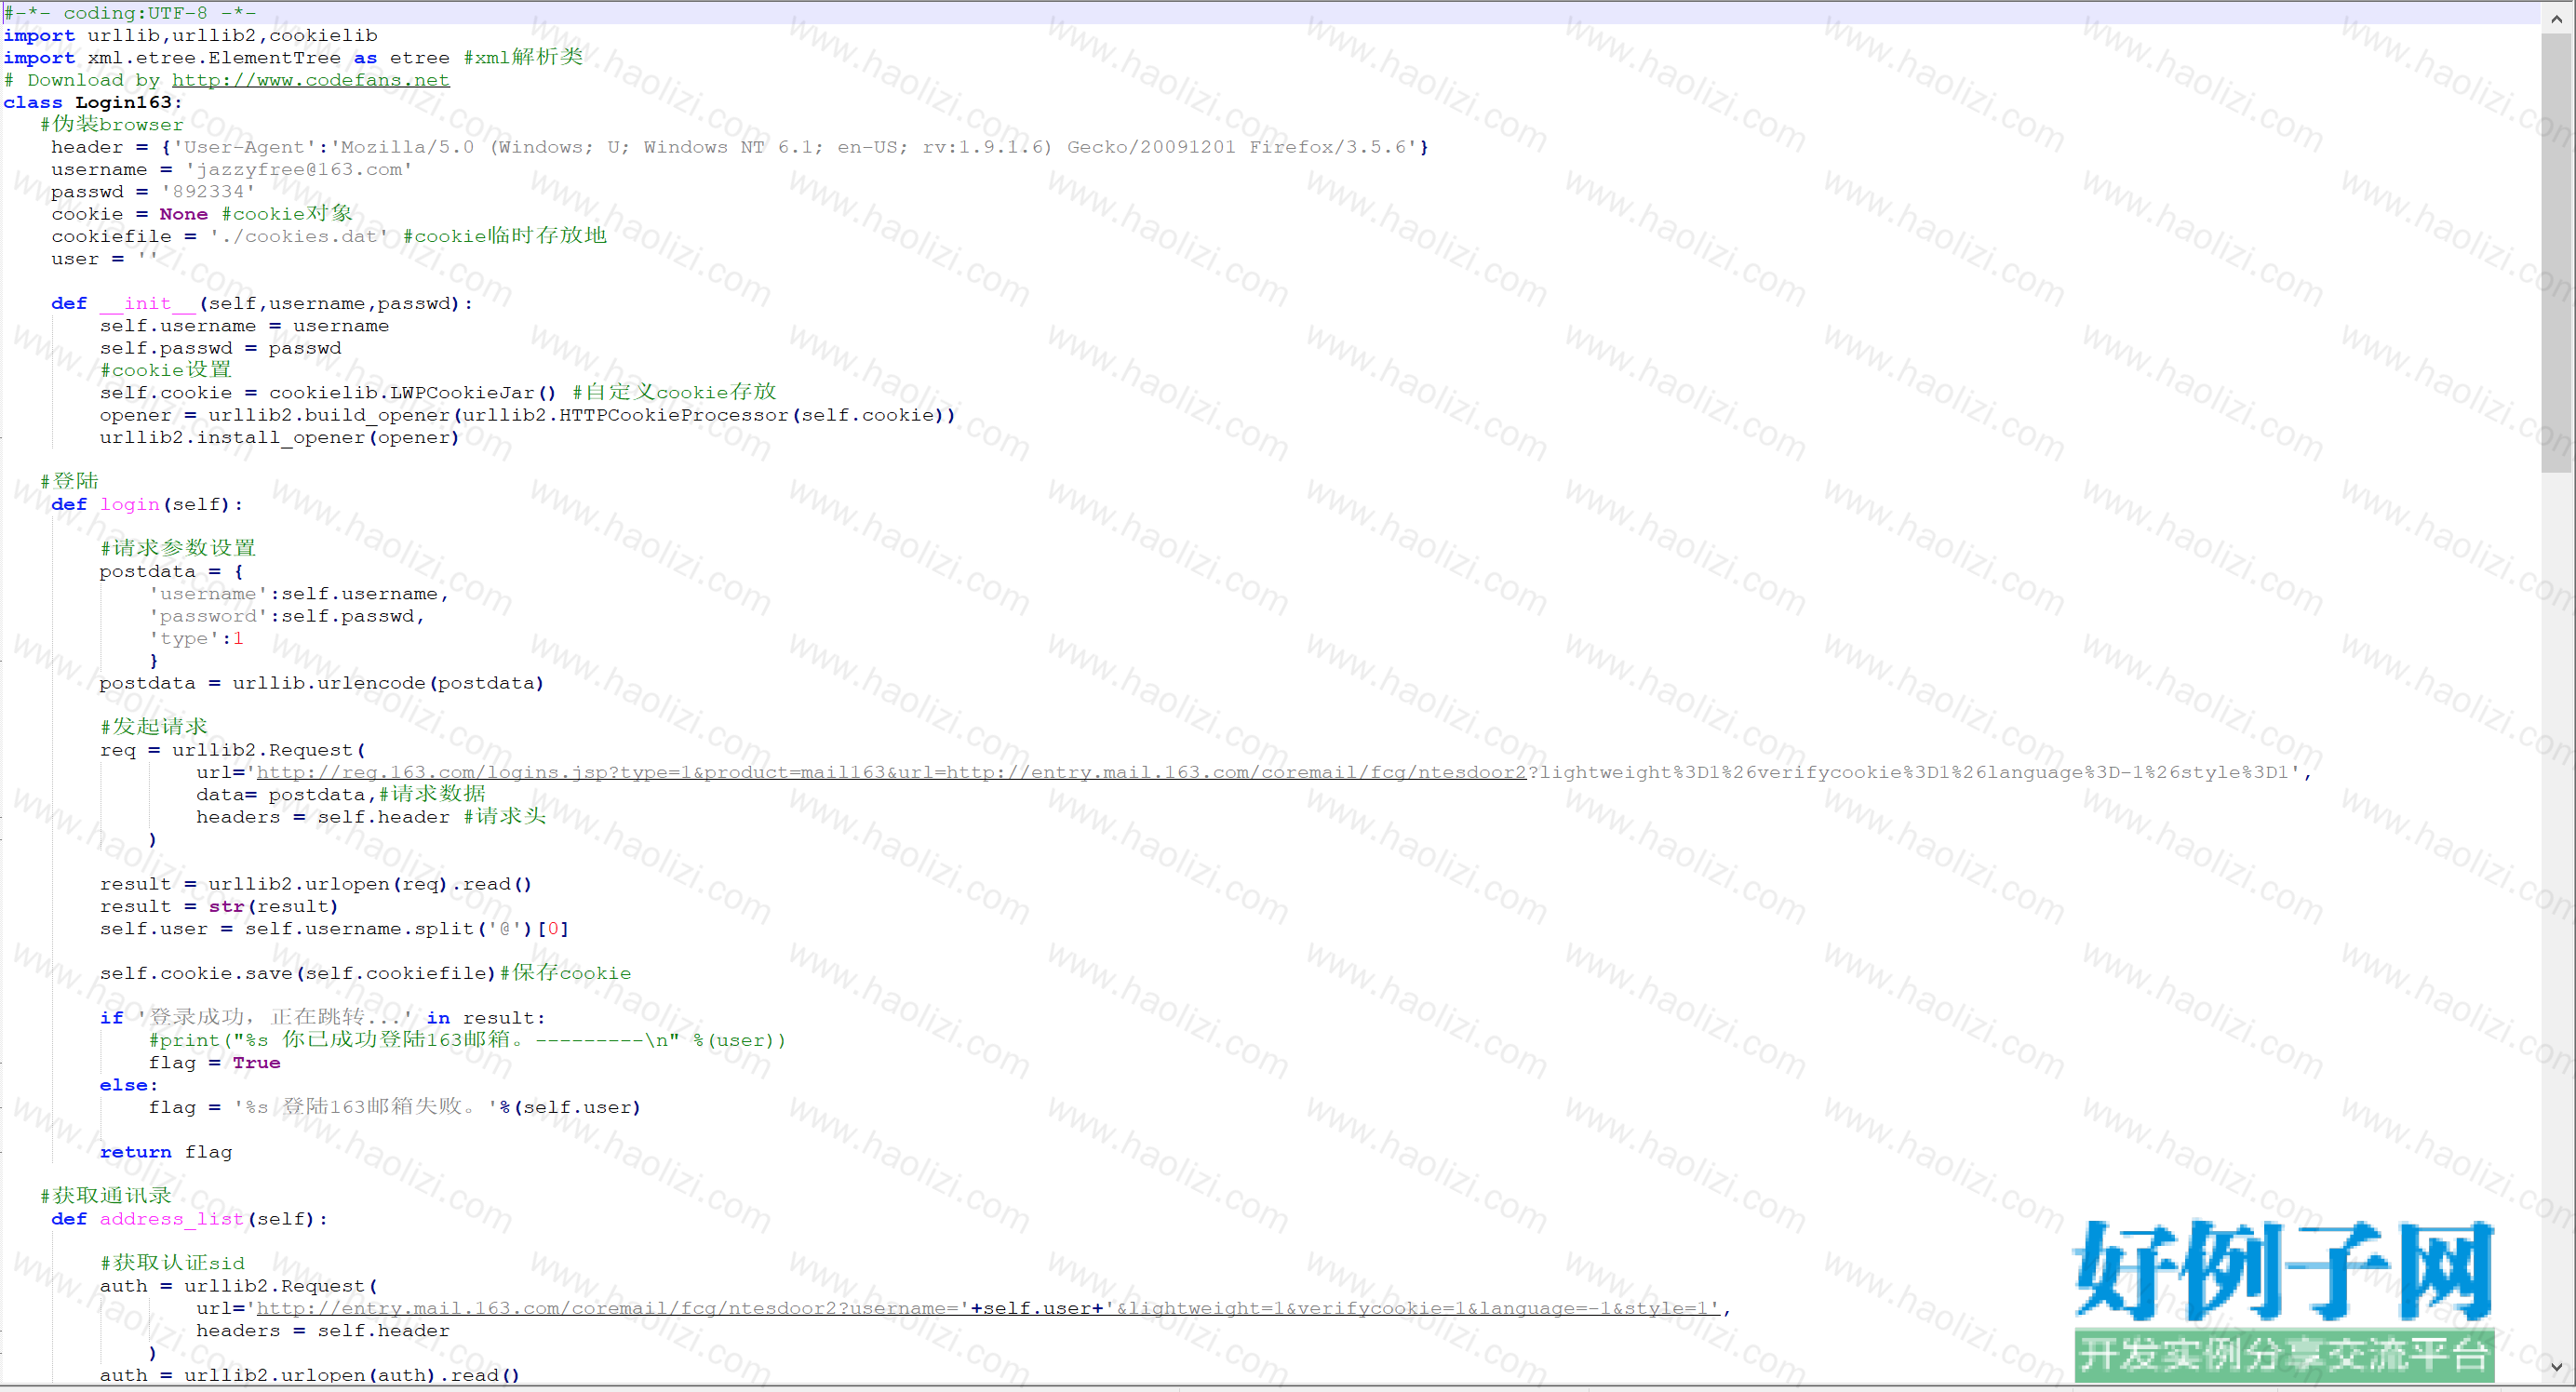
Task: Click the 'postdata = {' line
Action: (x=171, y=571)
